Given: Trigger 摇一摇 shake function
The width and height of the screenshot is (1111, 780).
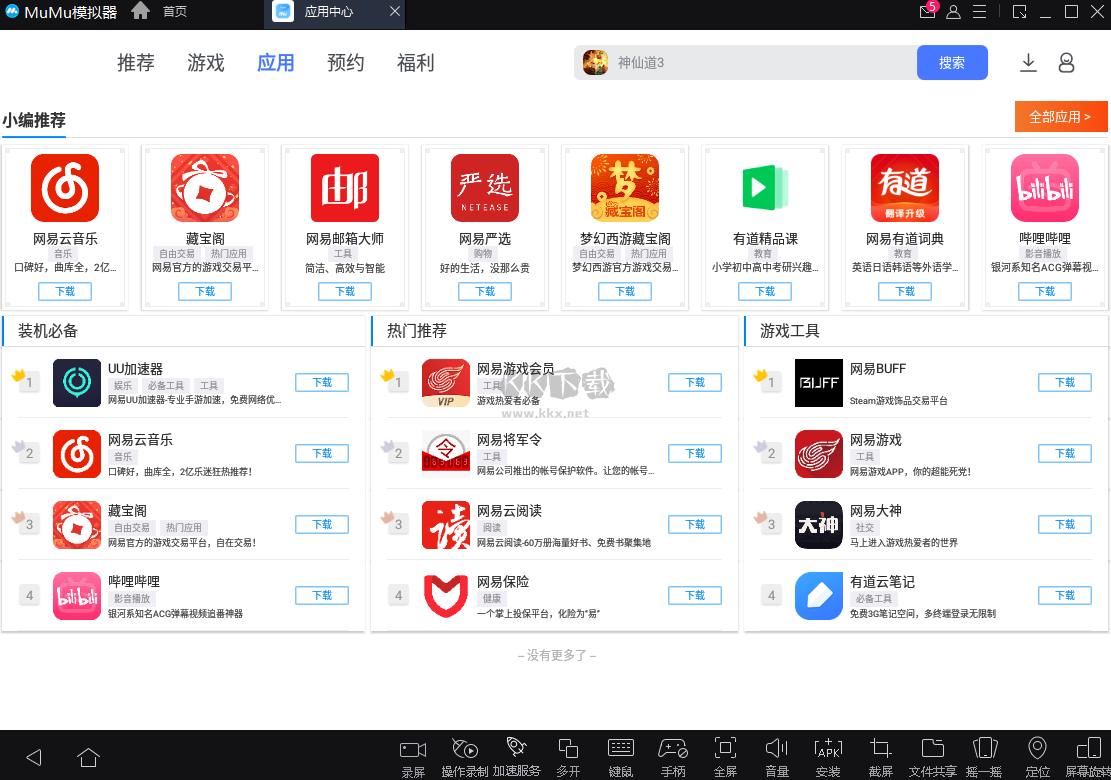Looking at the screenshot, I should pos(985,755).
